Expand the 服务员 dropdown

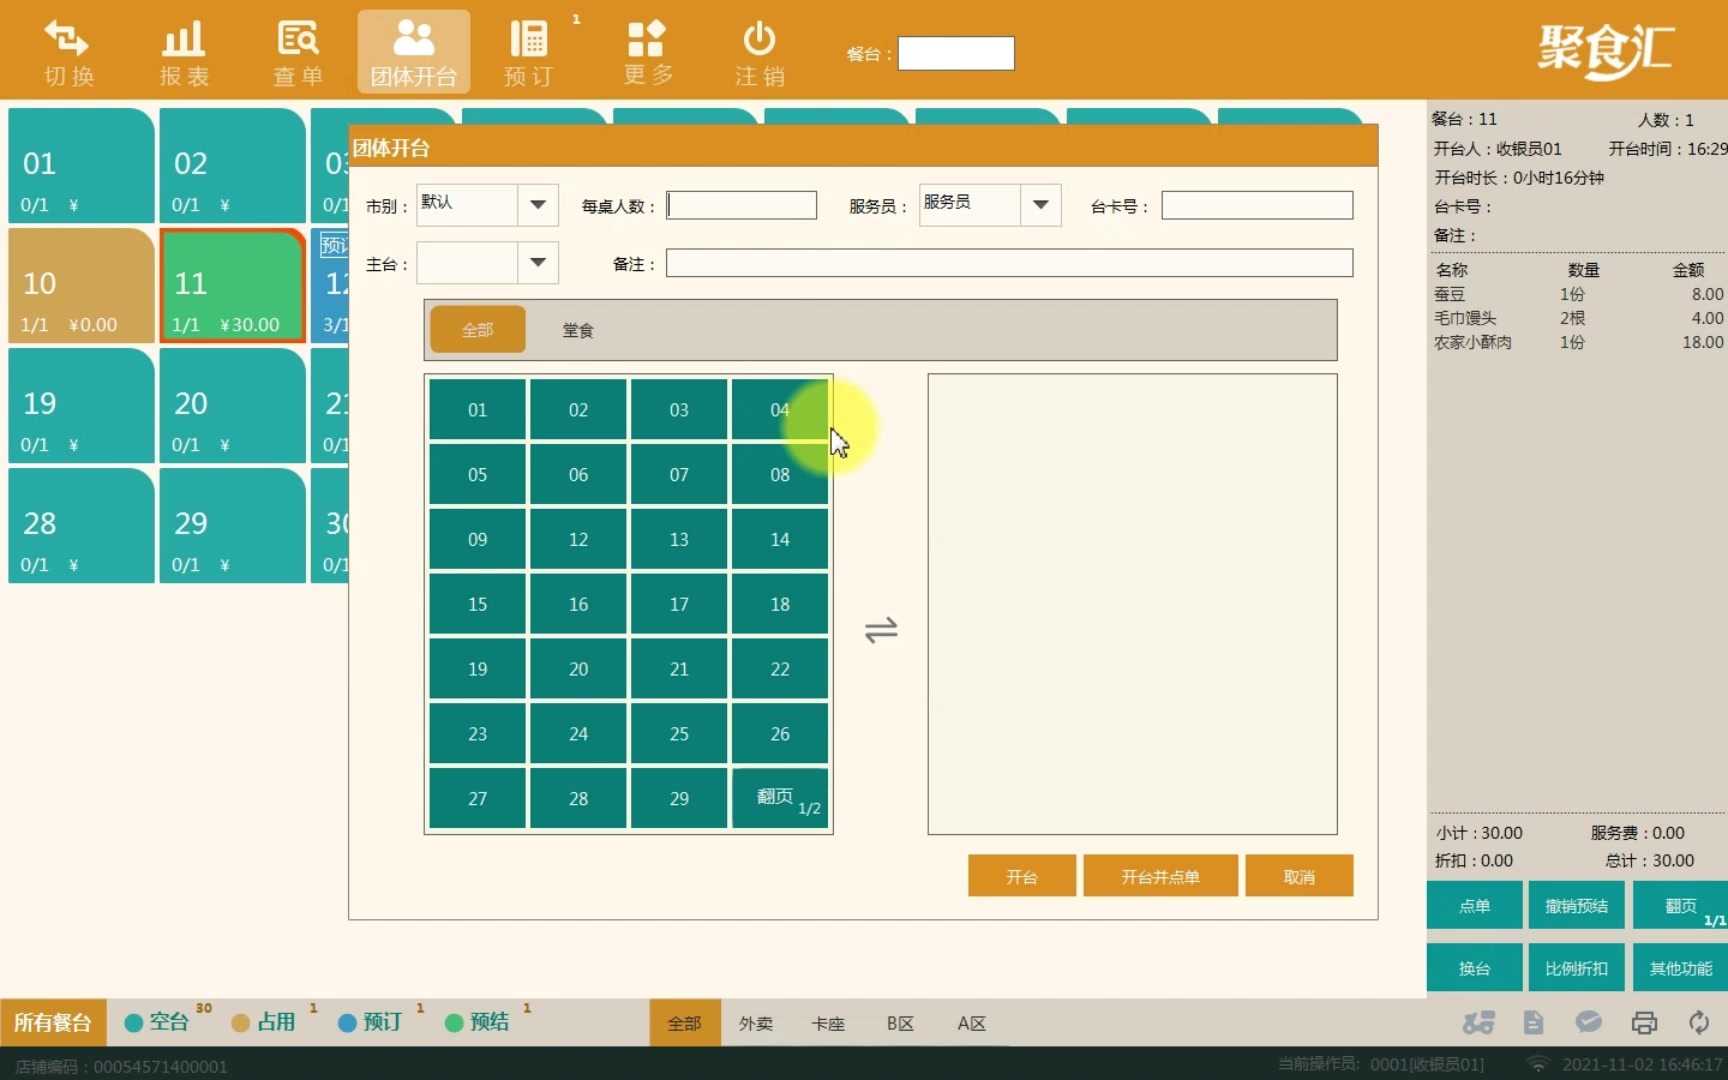(x=1040, y=205)
